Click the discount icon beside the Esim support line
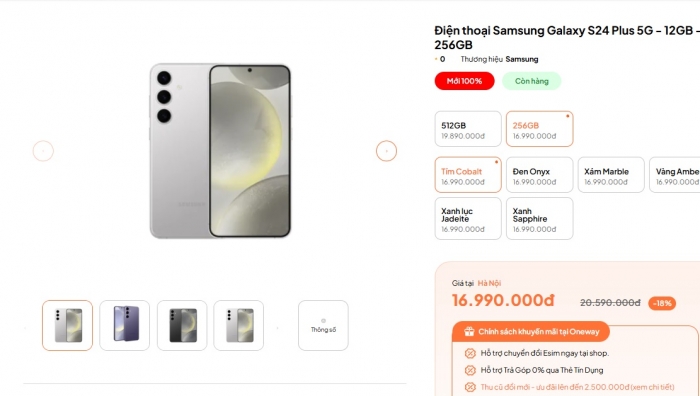Image resolution: width=700 pixels, height=396 pixels. click(x=470, y=353)
